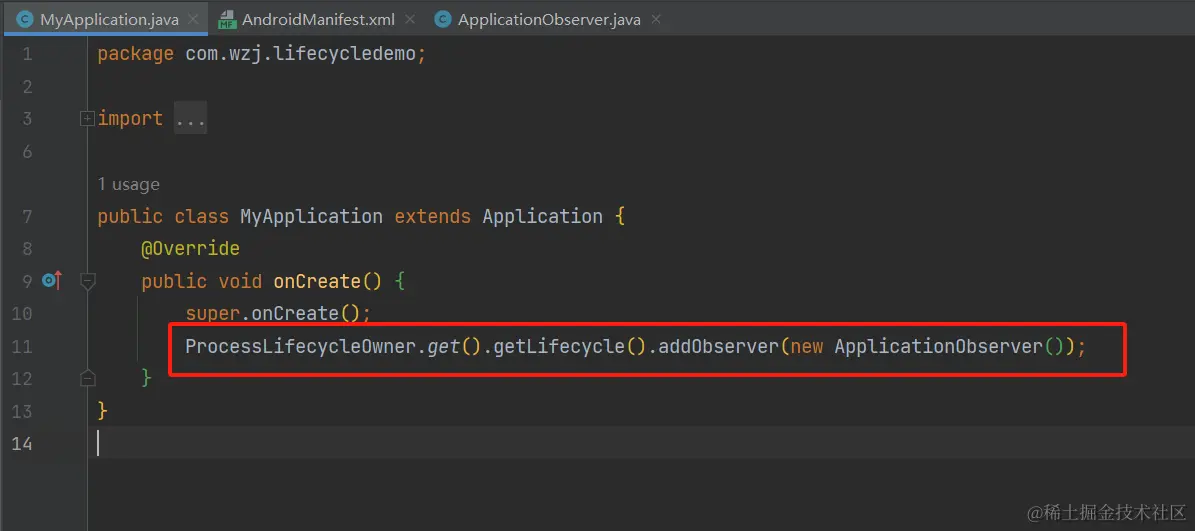Click the MyApplication.java class file icon
1195x531 pixels.
click(x=24, y=20)
